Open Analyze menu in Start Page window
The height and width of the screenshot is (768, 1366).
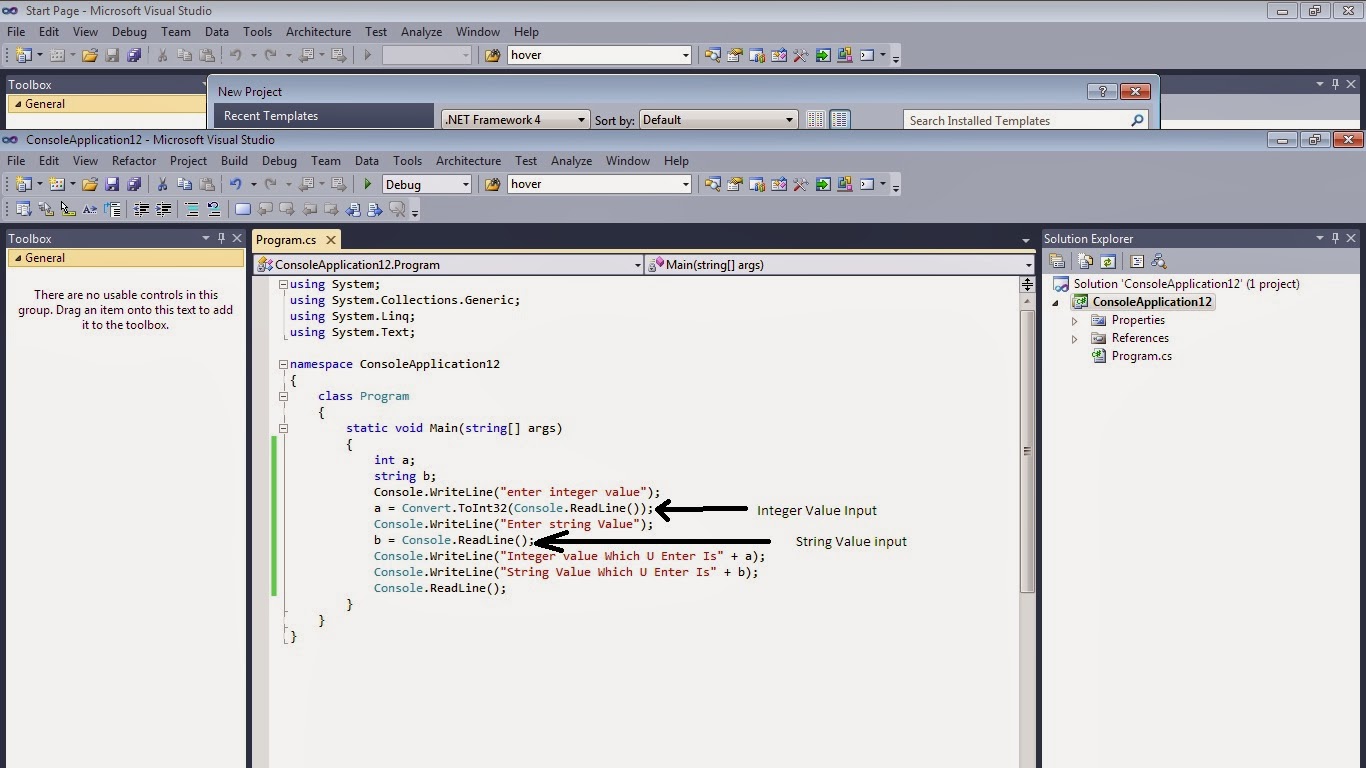[421, 32]
